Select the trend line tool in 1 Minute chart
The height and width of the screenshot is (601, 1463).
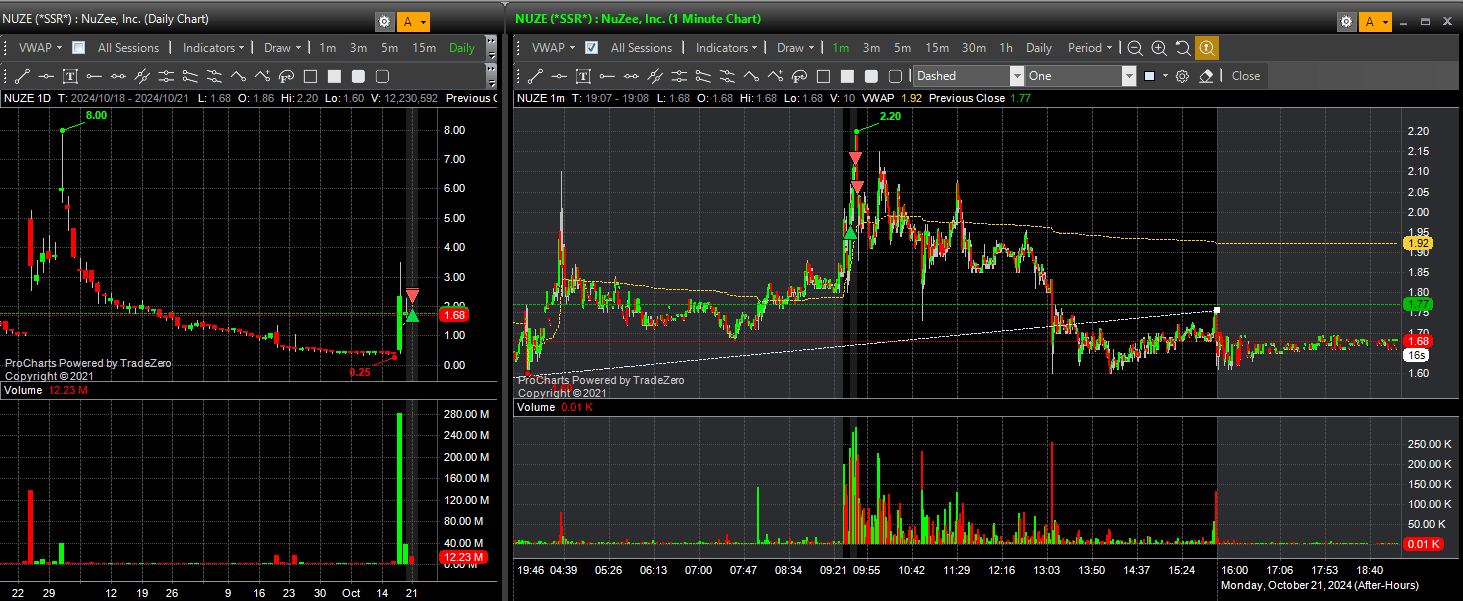[535, 76]
